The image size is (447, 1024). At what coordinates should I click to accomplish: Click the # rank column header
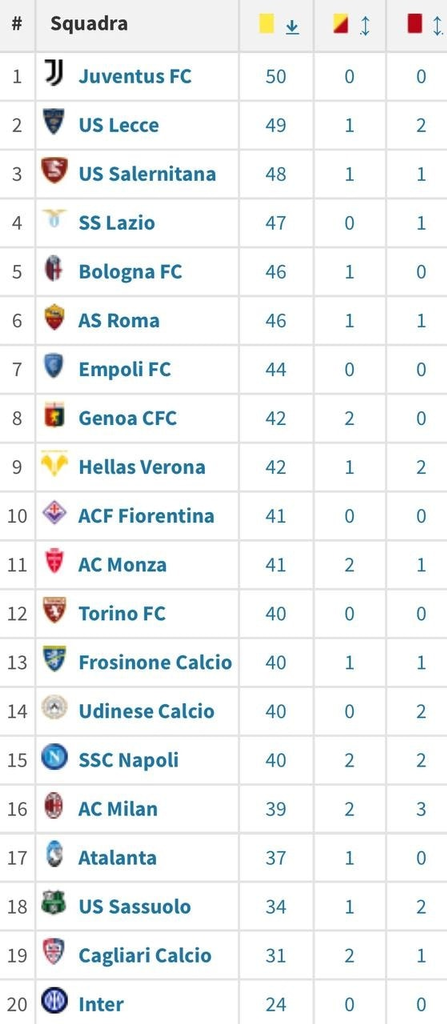coord(17,24)
